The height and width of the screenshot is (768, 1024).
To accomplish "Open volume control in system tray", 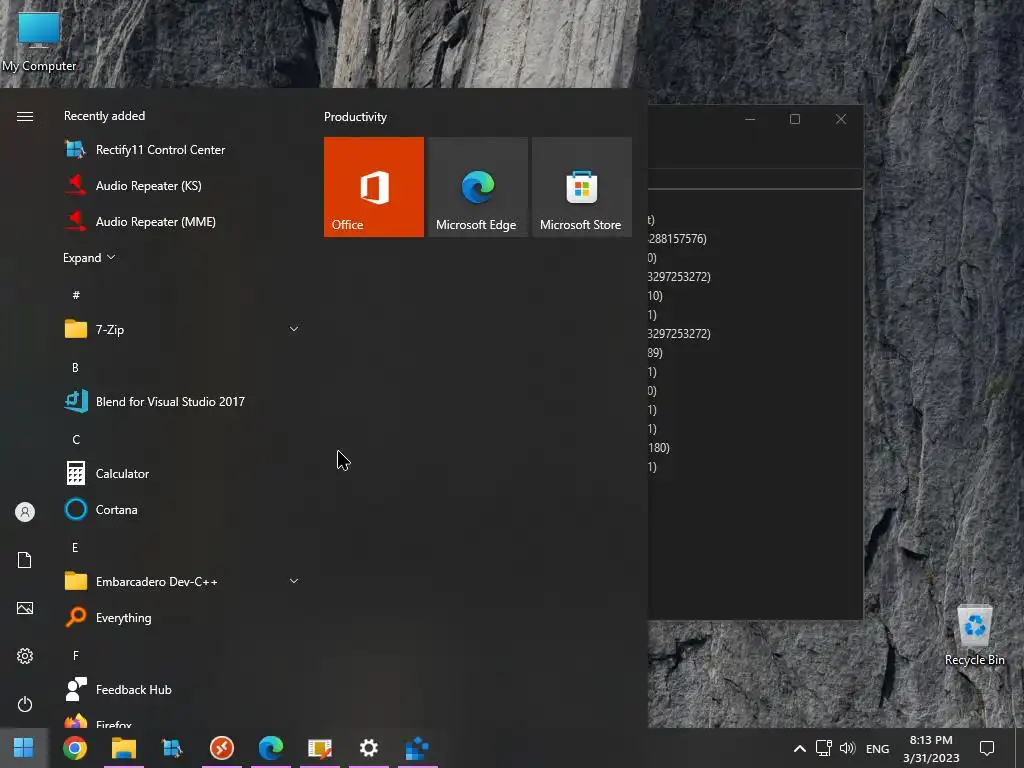I will tap(847, 748).
